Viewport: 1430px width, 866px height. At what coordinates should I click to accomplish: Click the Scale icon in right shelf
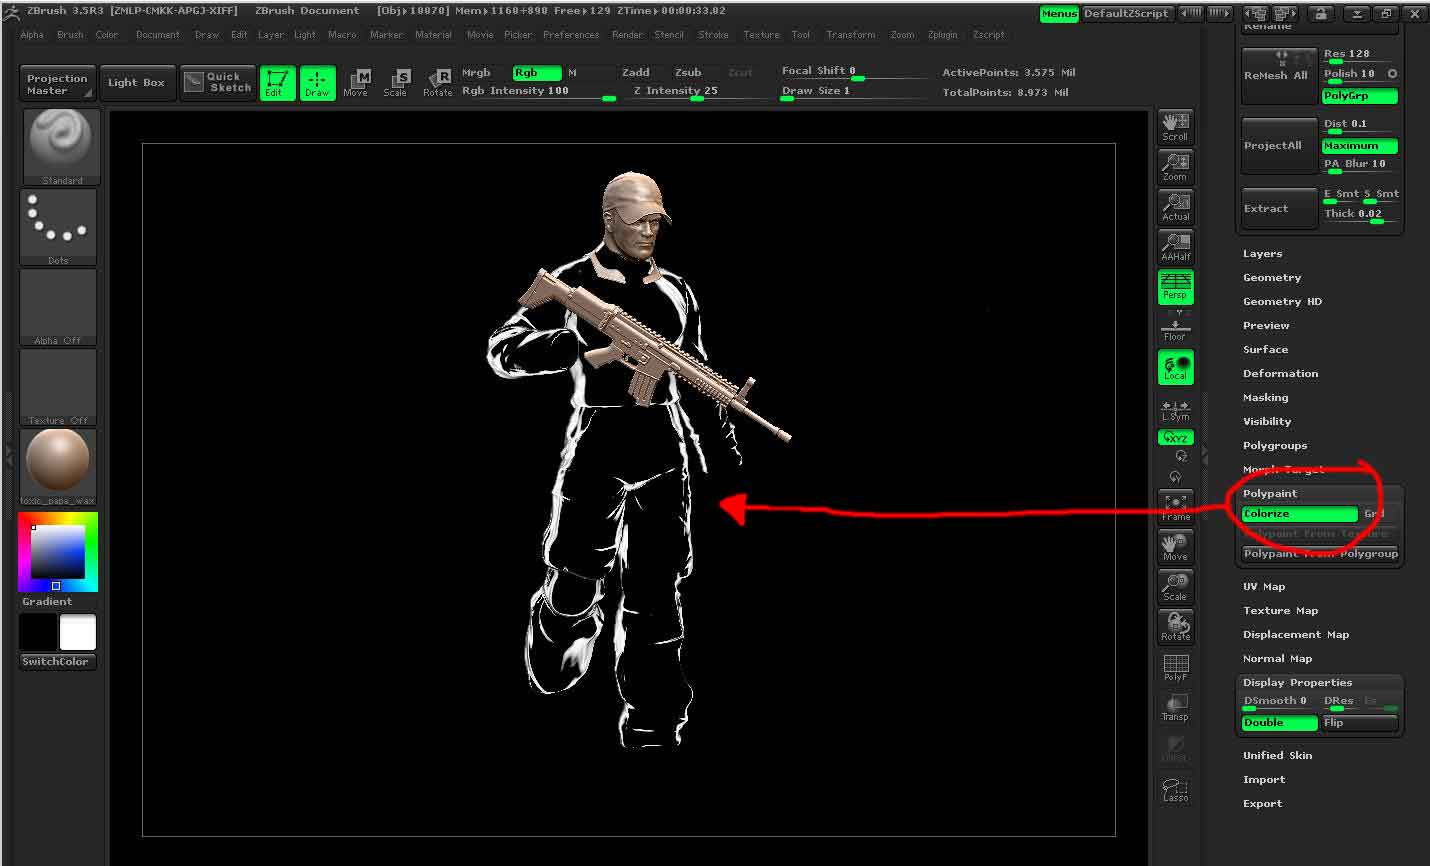[x=1176, y=587]
